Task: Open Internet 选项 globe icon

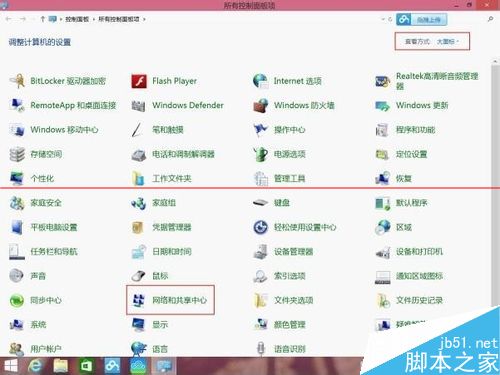Action: pyautogui.click(x=261, y=81)
